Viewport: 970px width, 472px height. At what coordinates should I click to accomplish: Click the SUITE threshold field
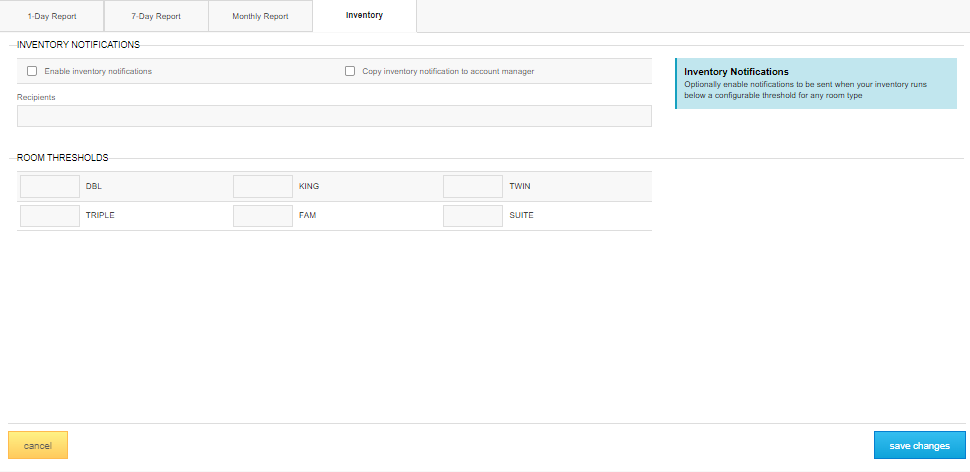click(x=473, y=216)
